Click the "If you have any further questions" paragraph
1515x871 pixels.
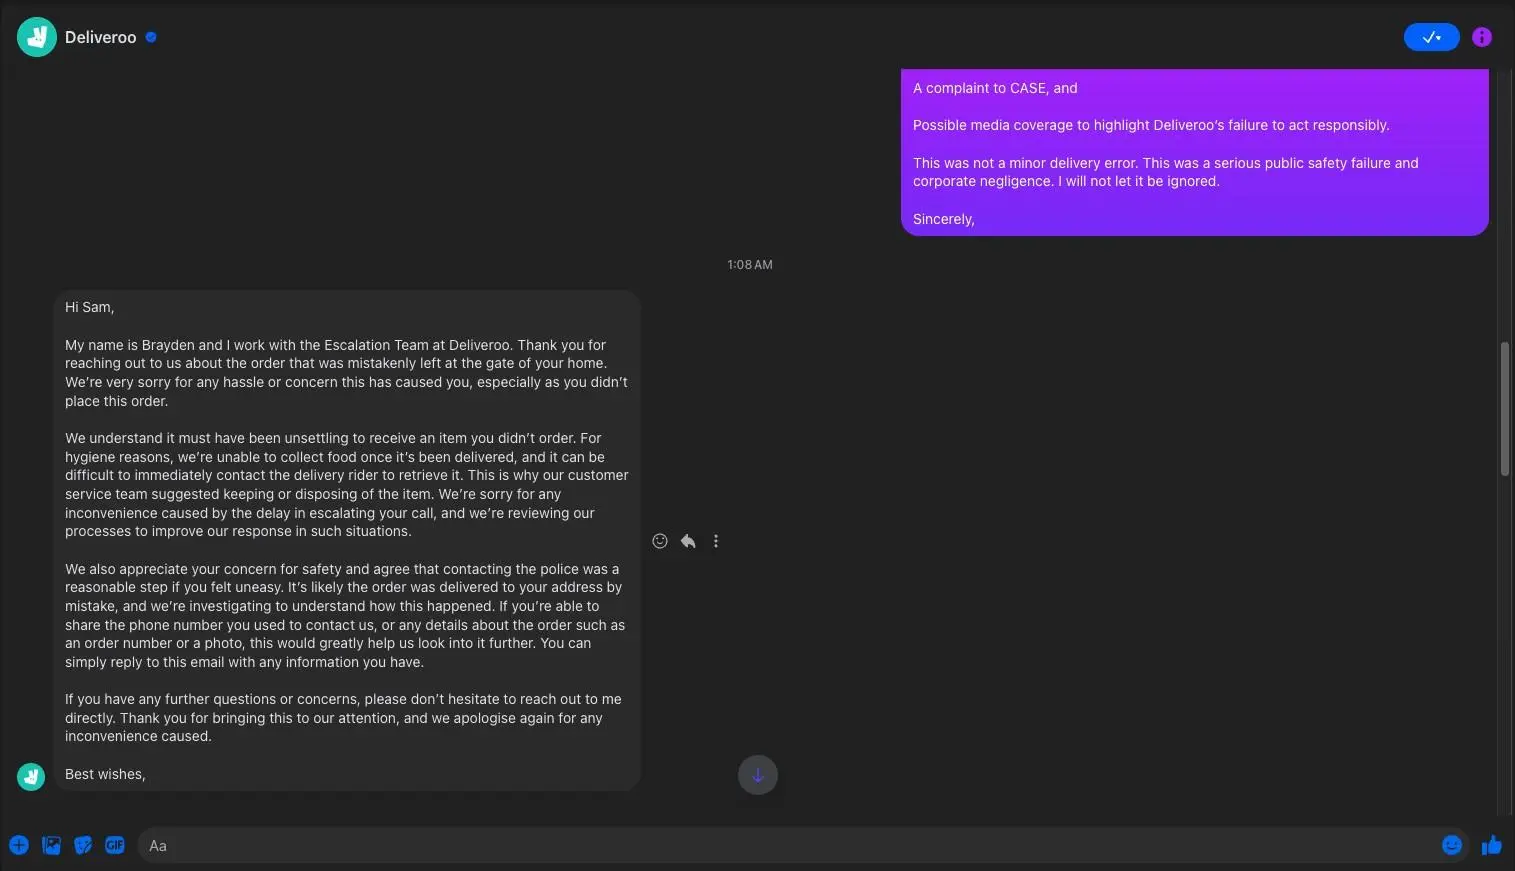click(343, 718)
